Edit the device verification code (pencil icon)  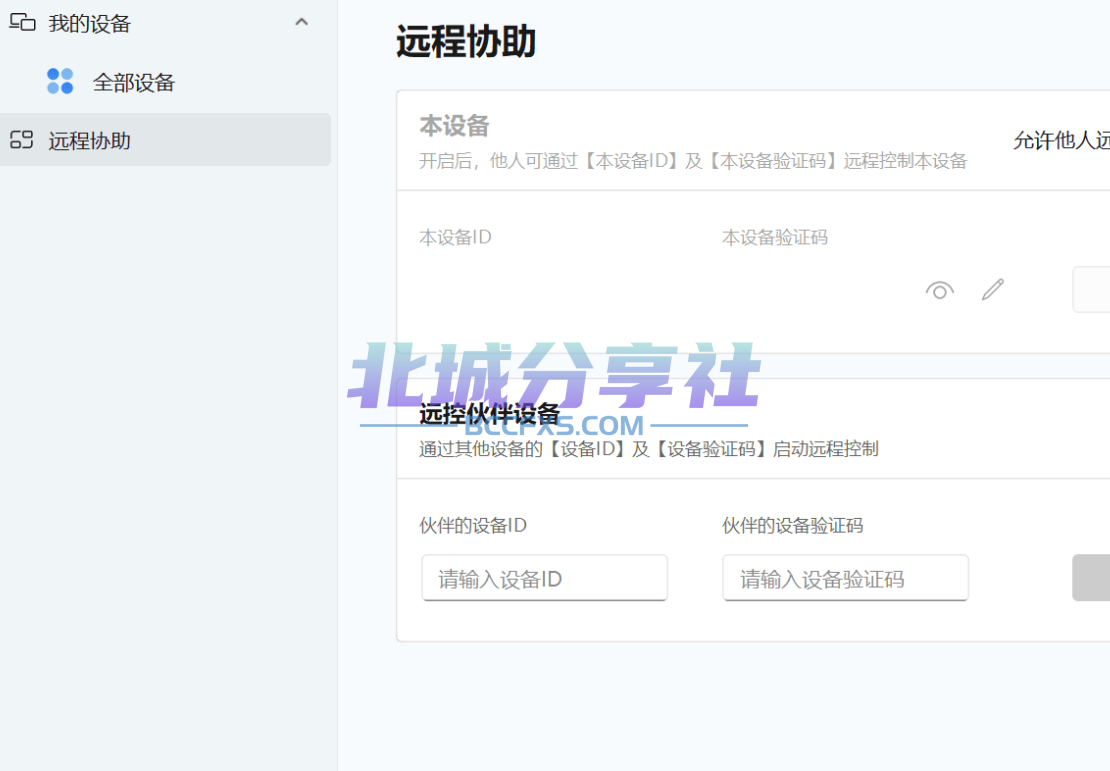pyautogui.click(x=992, y=290)
